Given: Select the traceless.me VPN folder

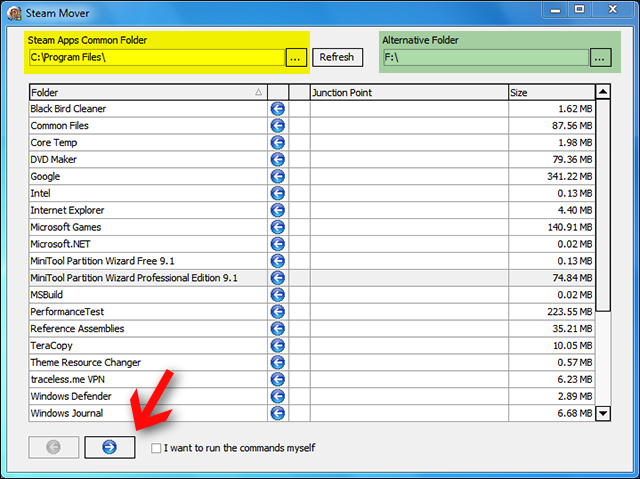Looking at the screenshot, I should point(149,379).
